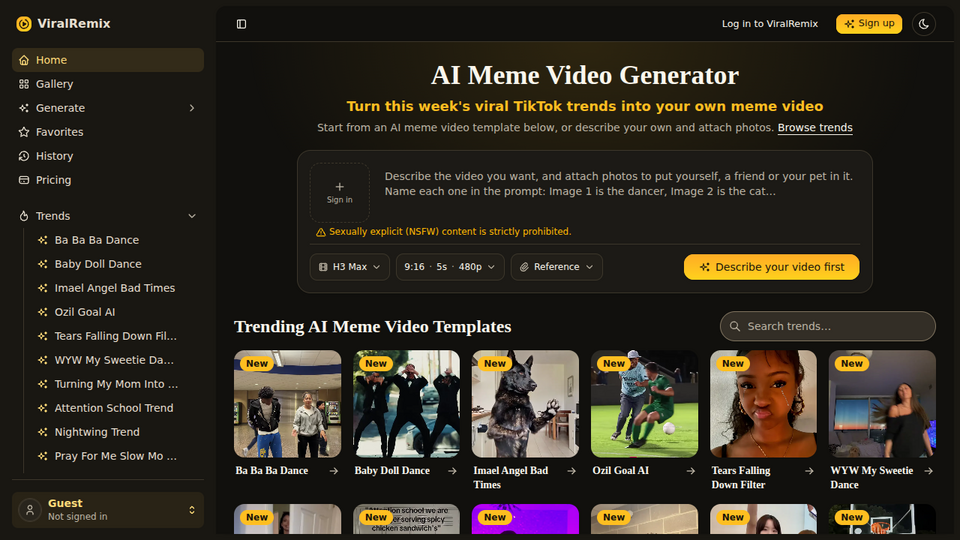Click the History clock icon
Screen dimensions: 960x540
(24, 156)
